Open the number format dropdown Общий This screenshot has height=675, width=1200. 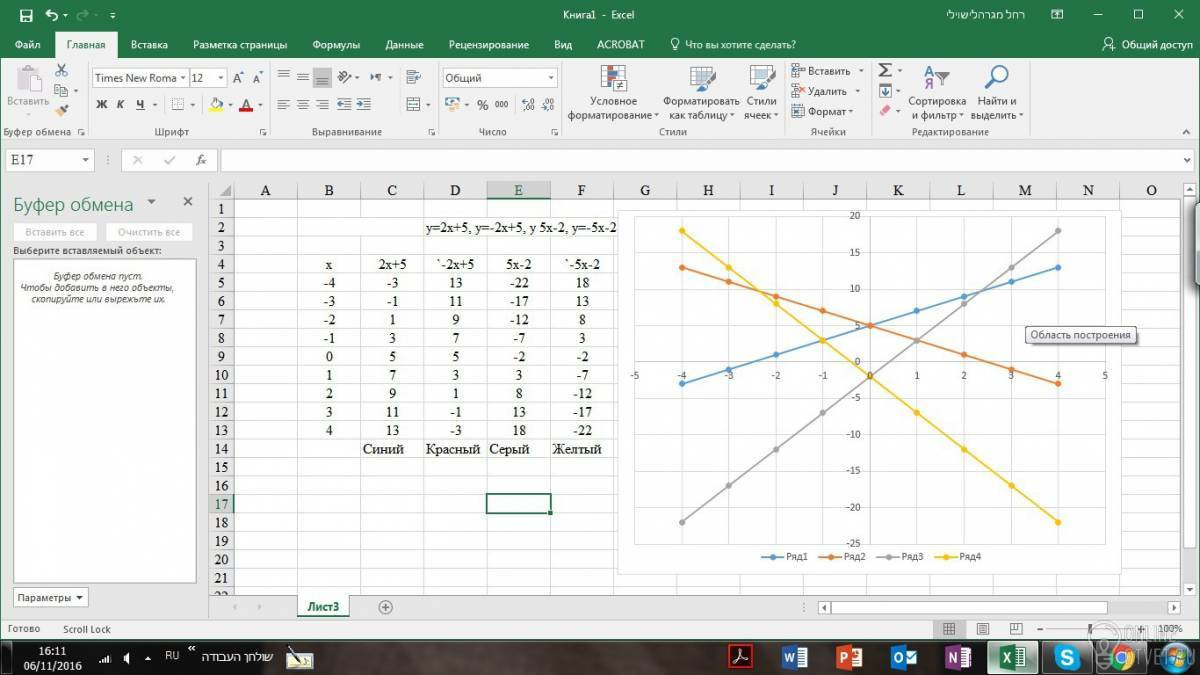[551, 78]
